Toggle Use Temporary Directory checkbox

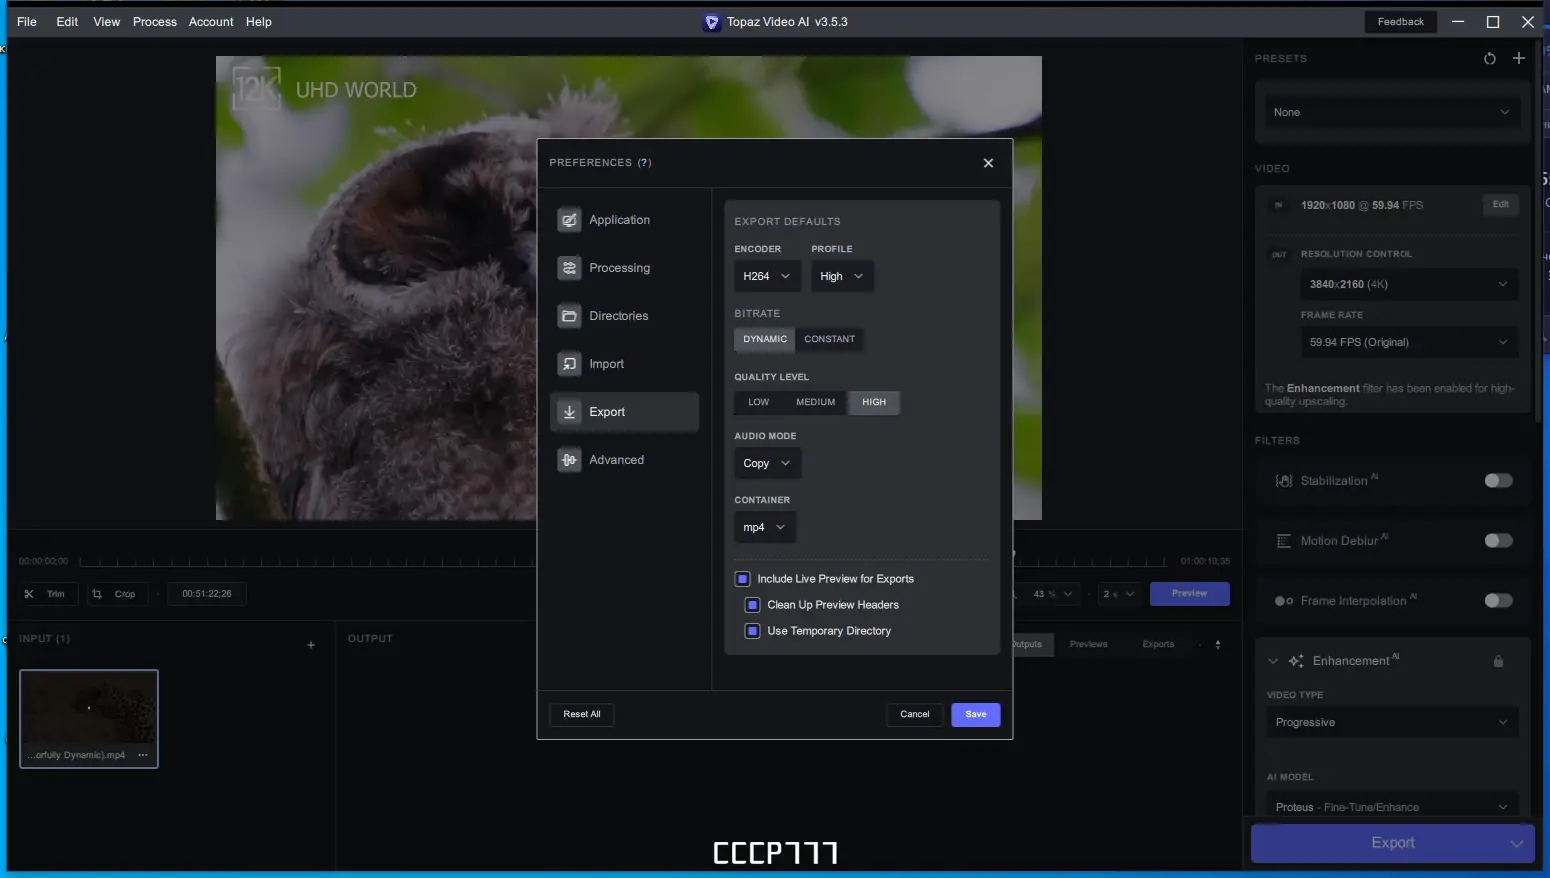[753, 631]
